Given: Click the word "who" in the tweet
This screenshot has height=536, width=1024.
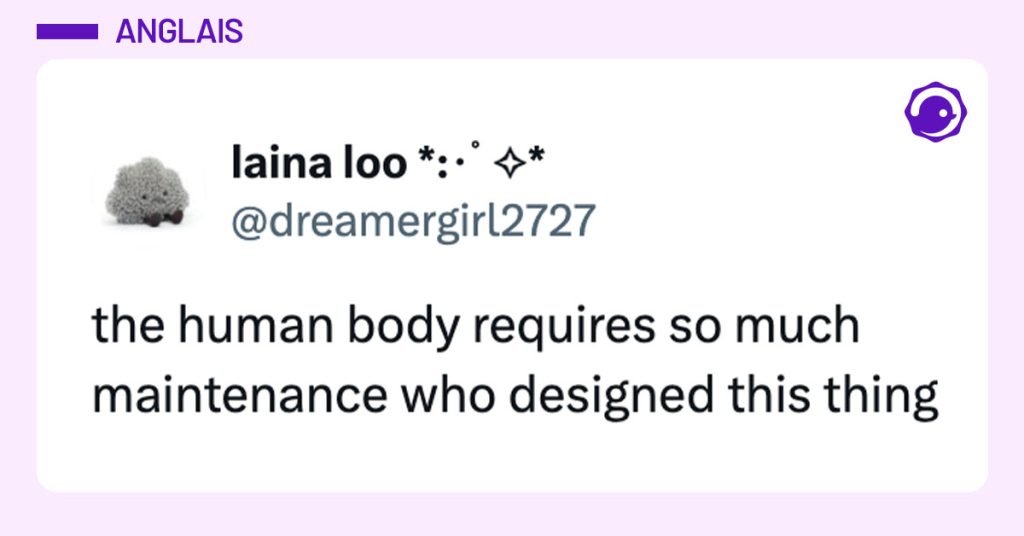Looking at the screenshot, I should [448, 396].
